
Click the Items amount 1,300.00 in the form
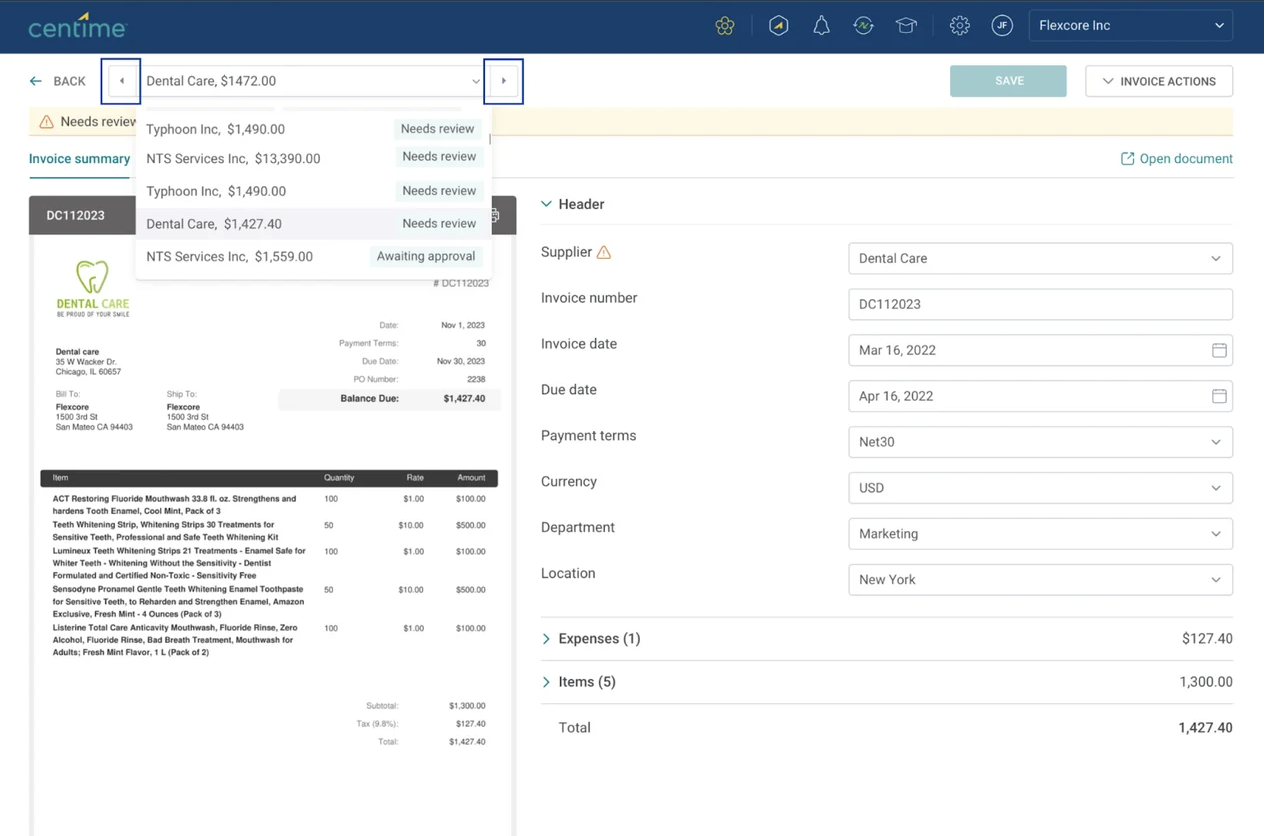(1206, 682)
